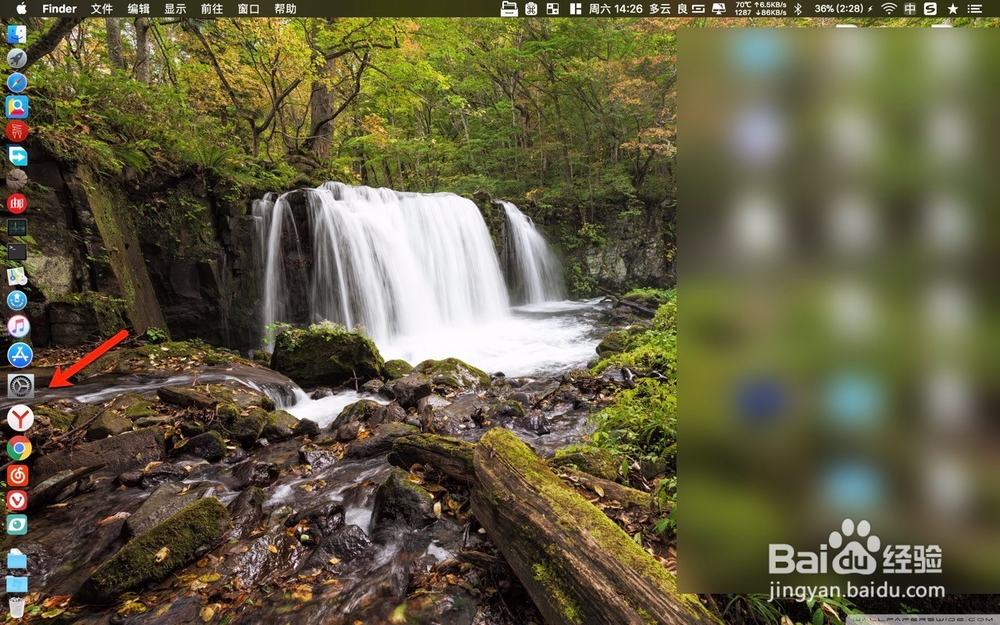Click the display monitor icon in menu bar
The height and width of the screenshot is (625, 1000).
point(719,8)
